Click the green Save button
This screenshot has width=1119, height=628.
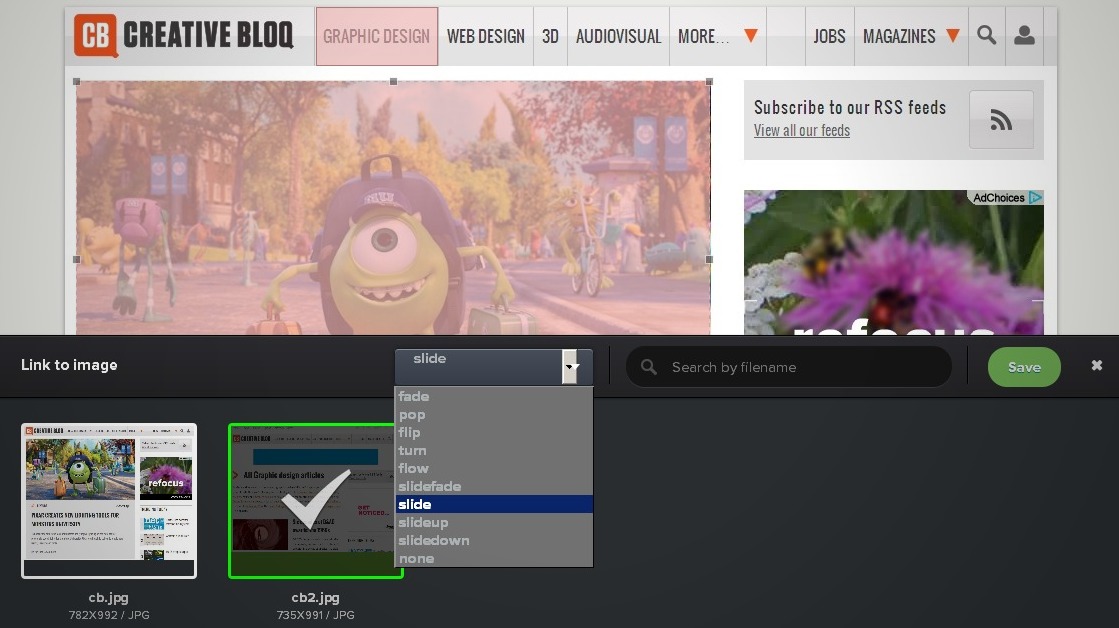1024,367
